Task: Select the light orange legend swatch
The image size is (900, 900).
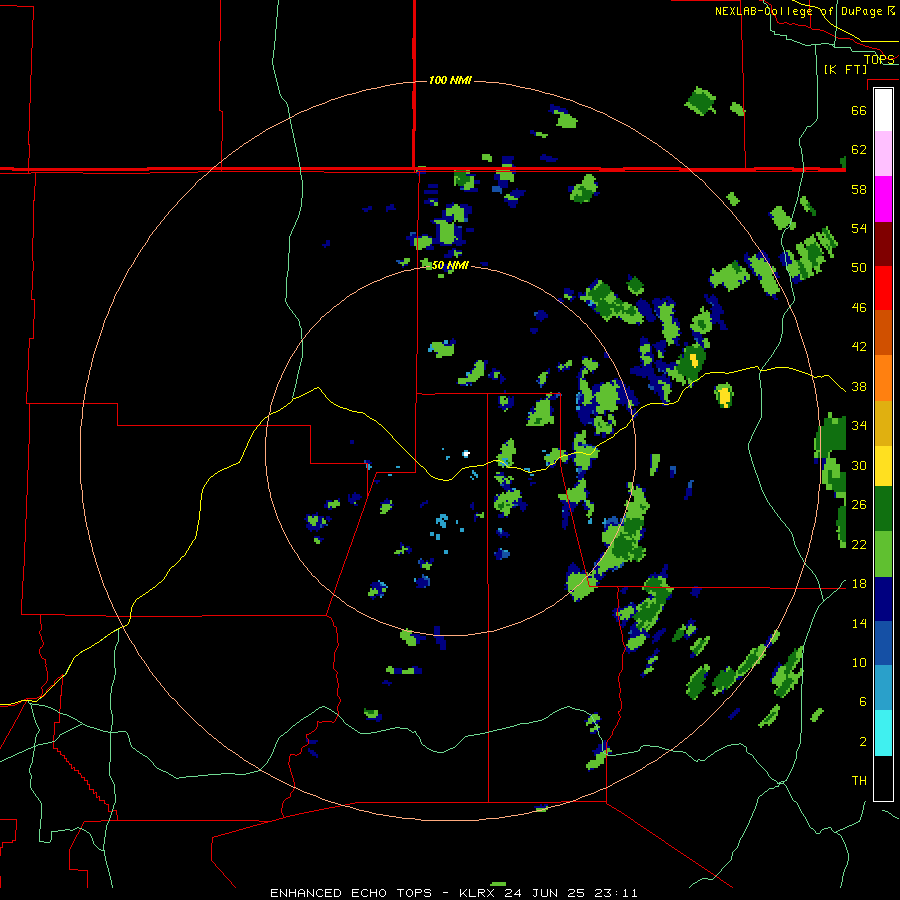Action: coord(883,378)
